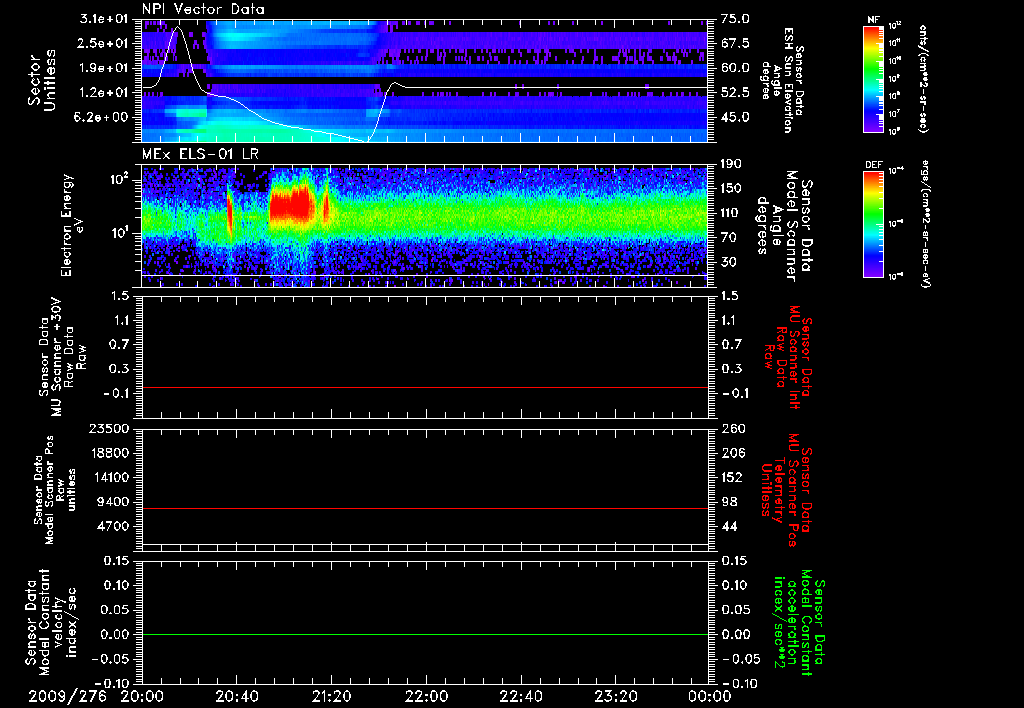Click the "DEF" color bar label
This screenshot has height=708, width=1024.
(874, 165)
